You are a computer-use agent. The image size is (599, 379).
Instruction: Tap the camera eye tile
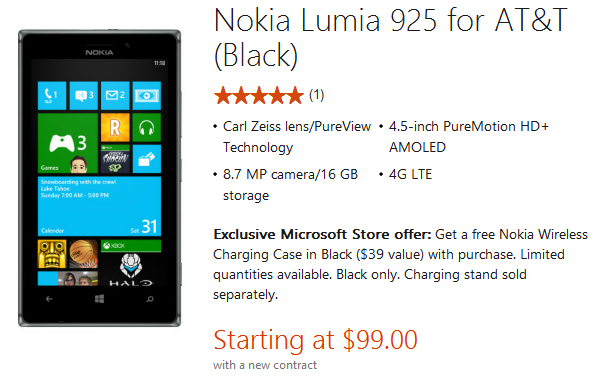tap(147, 96)
